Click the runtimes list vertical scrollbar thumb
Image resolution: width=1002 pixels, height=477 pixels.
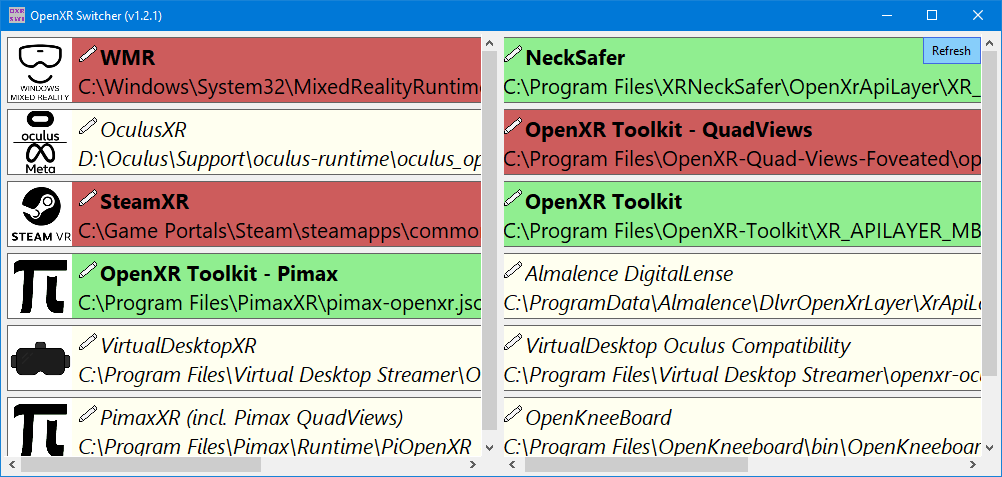tap(489, 240)
